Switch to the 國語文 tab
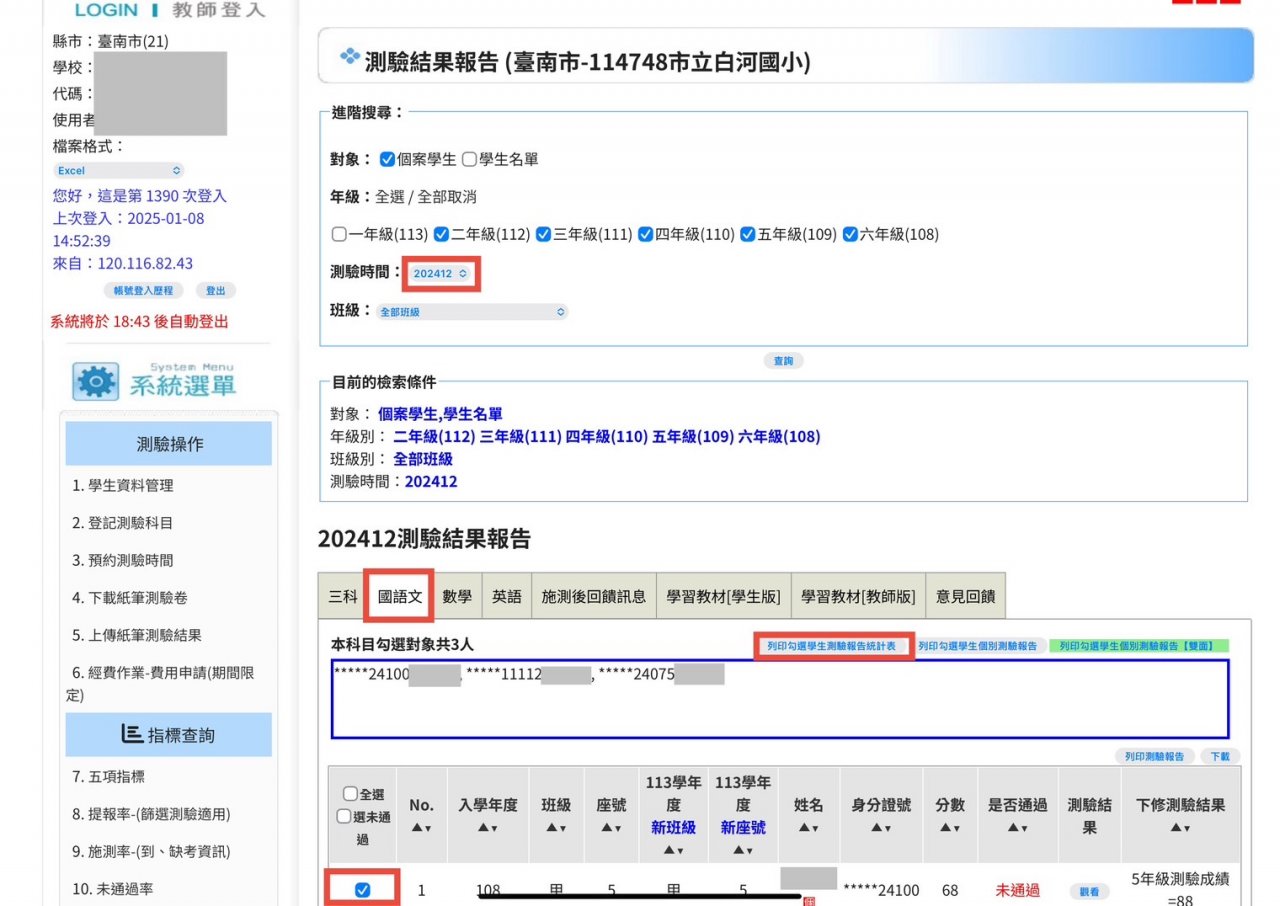 pos(400,596)
